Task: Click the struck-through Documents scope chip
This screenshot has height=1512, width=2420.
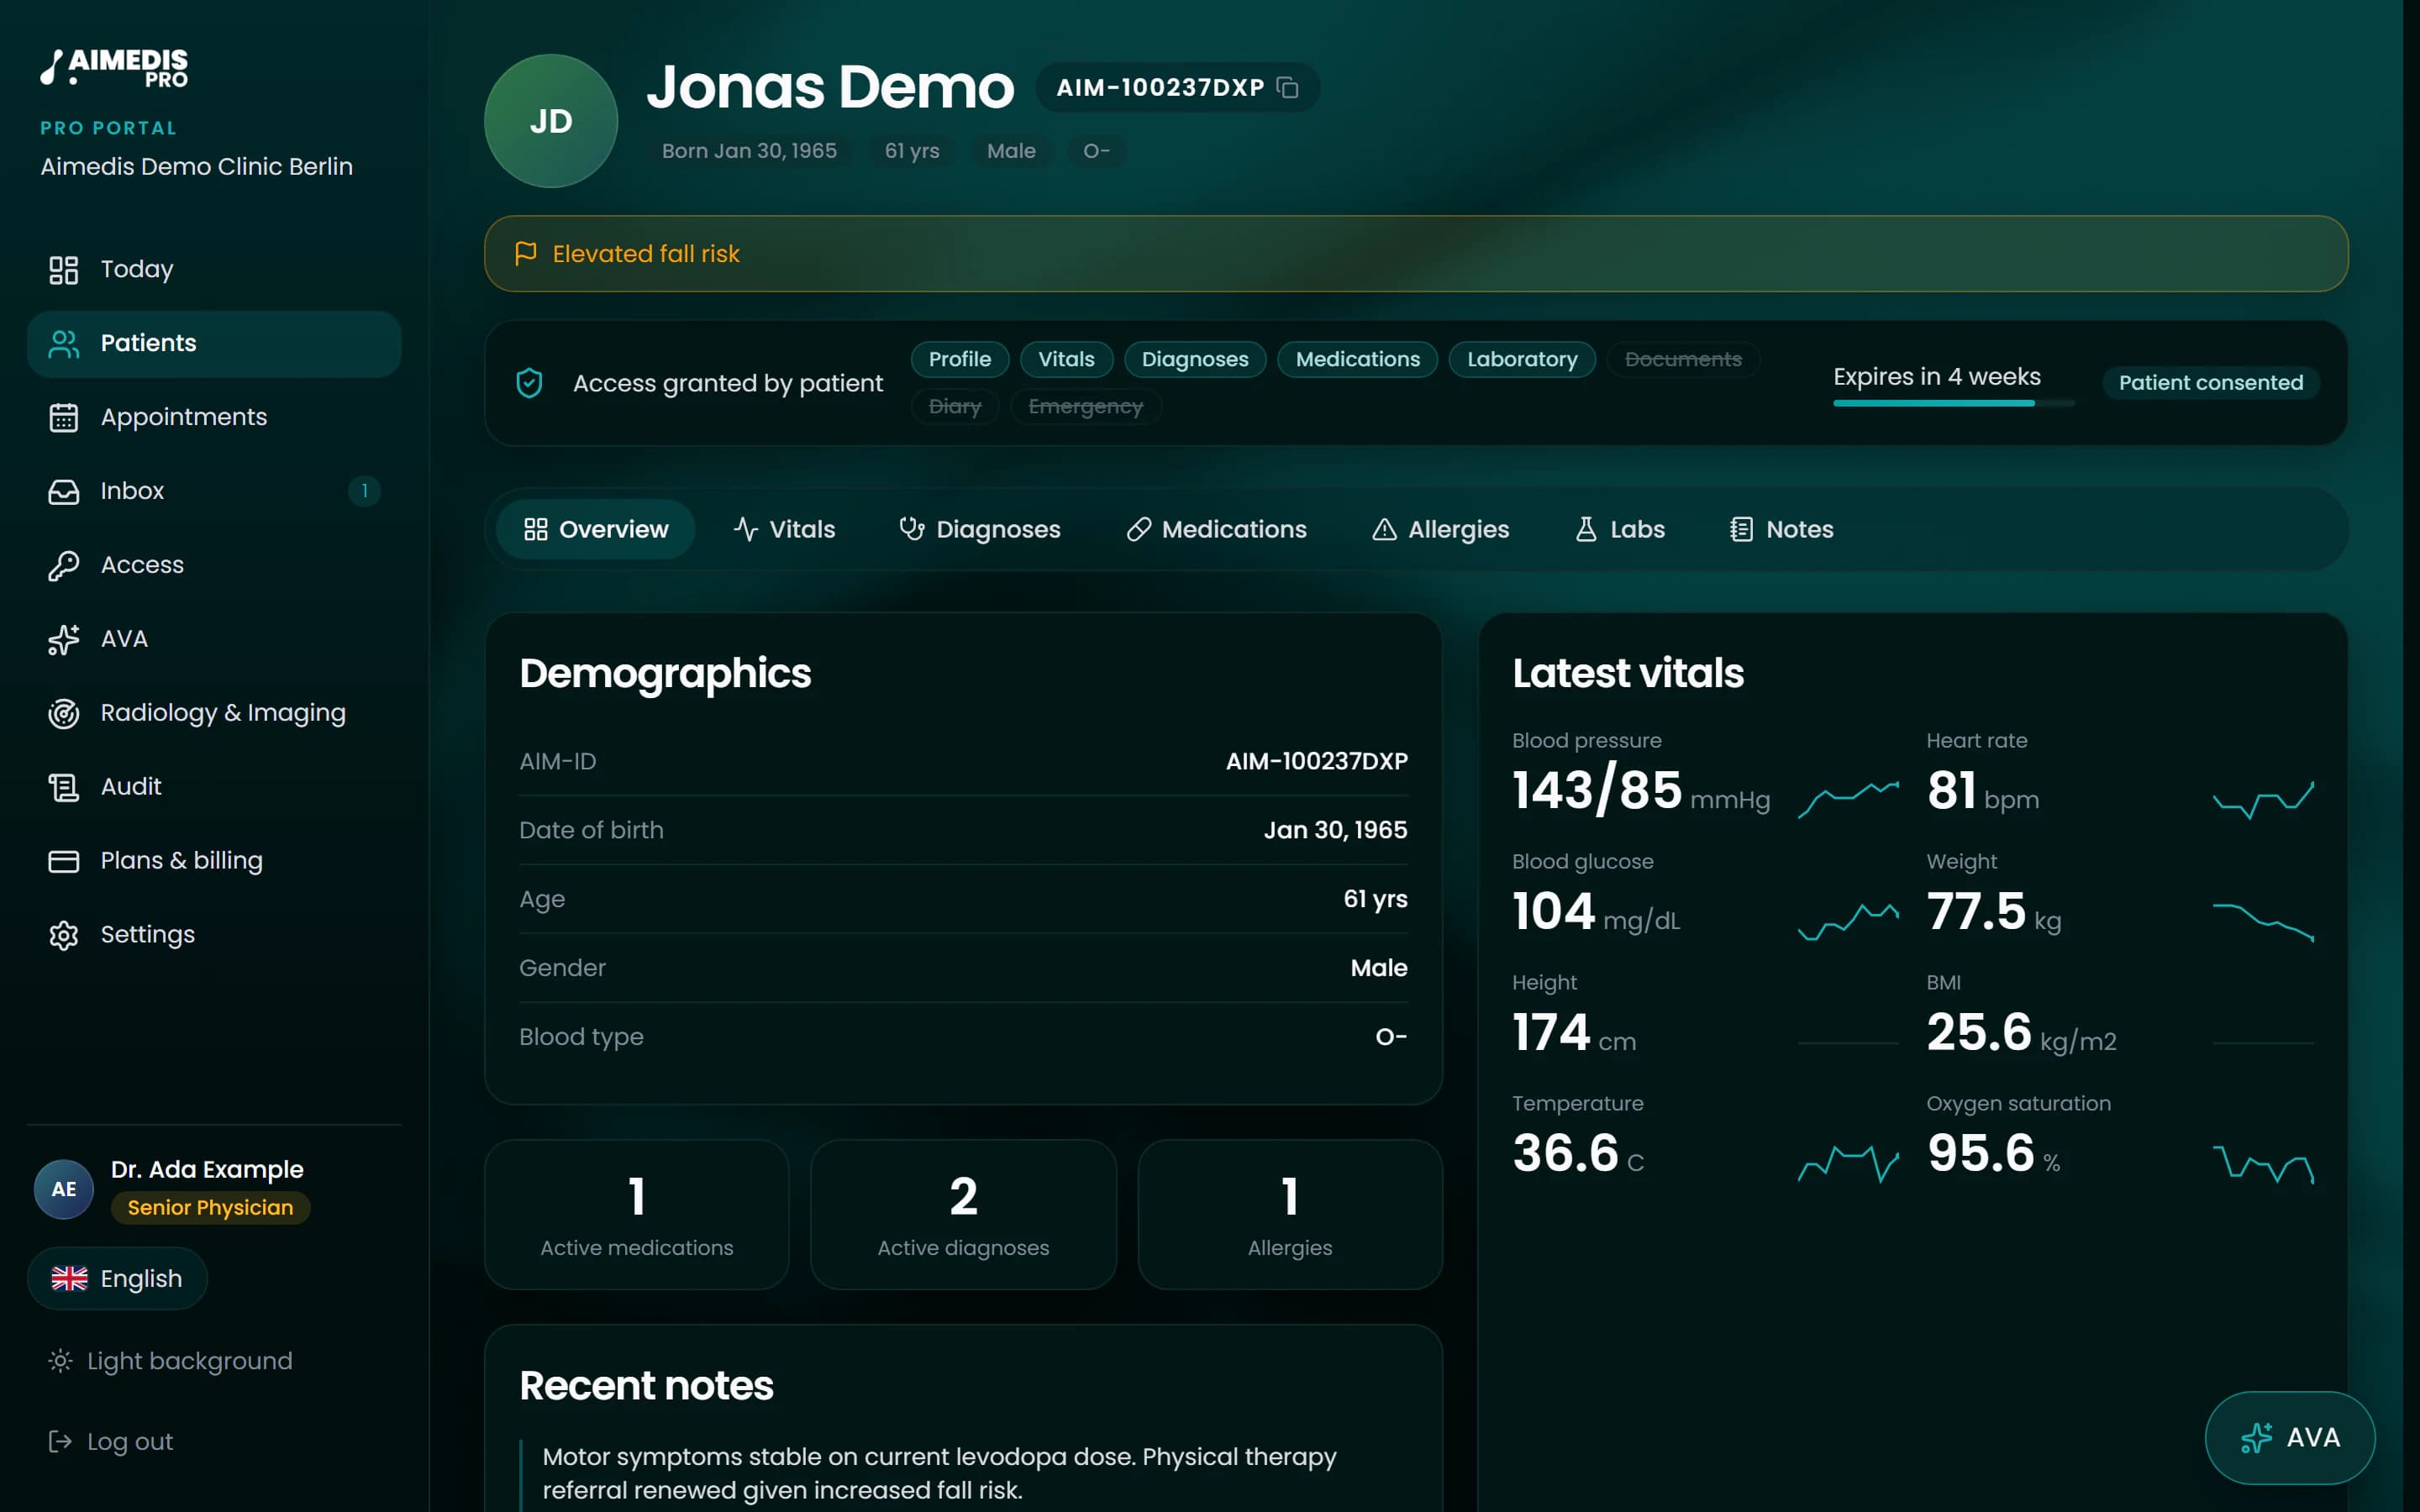Action: coord(1683,359)
